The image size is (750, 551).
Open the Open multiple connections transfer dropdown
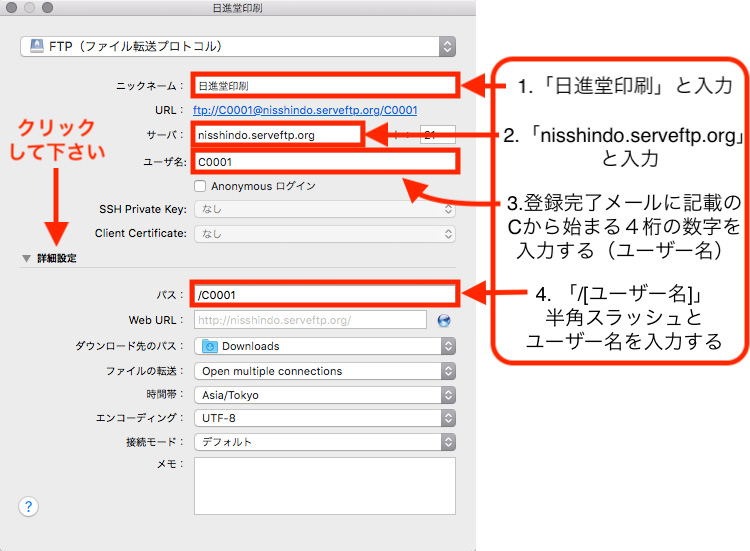(x=325, y=371)
